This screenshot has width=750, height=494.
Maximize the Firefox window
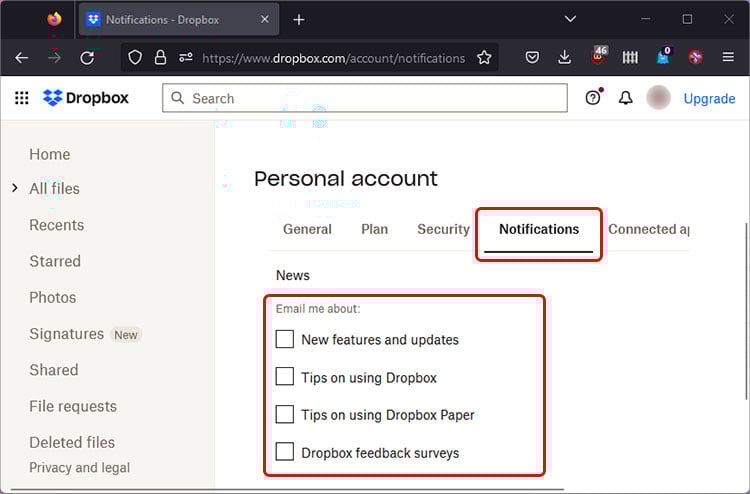(x=687, y=19)
